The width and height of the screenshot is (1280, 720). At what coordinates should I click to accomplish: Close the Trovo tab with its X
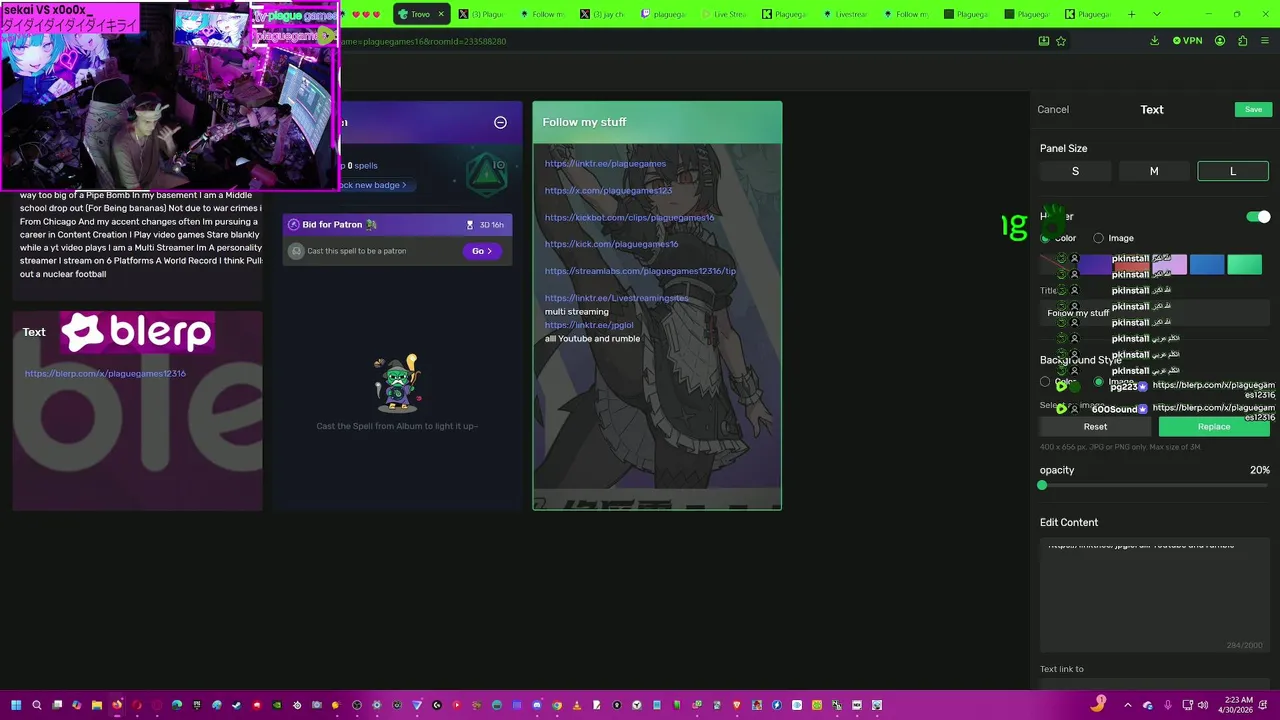click(440, 14)
